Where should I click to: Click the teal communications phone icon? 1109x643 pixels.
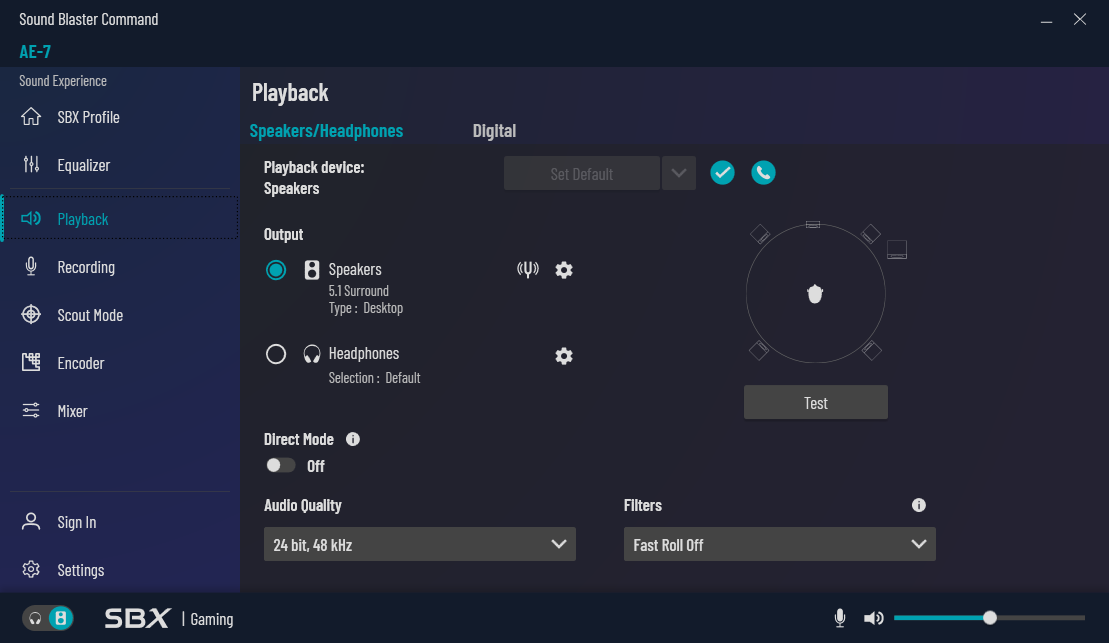pos(763,173)
